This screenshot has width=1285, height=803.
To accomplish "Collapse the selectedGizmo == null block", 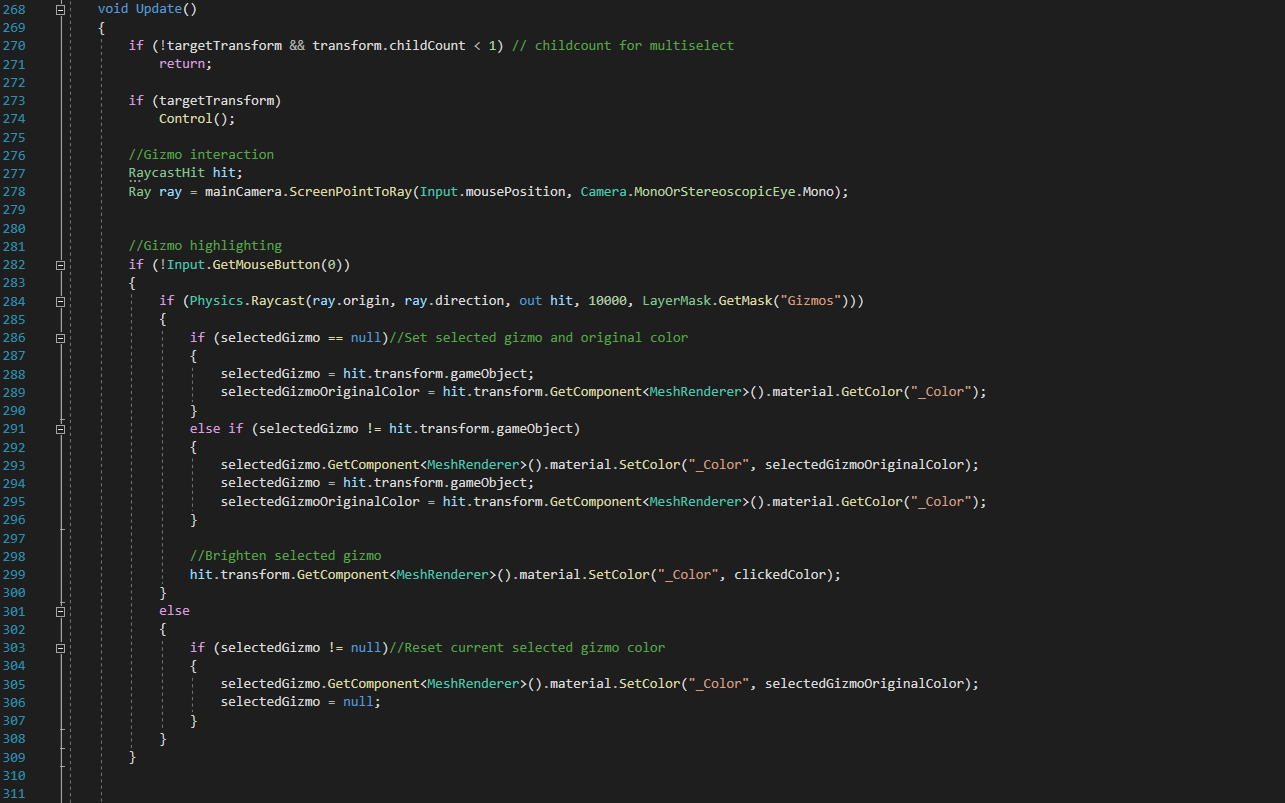I will (61, 338).
